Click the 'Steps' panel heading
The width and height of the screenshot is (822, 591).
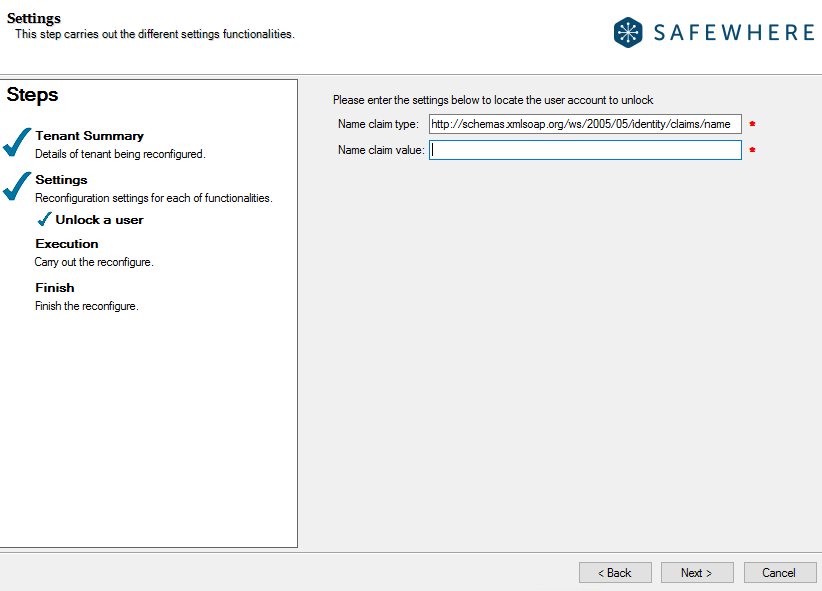click(32, 95)
